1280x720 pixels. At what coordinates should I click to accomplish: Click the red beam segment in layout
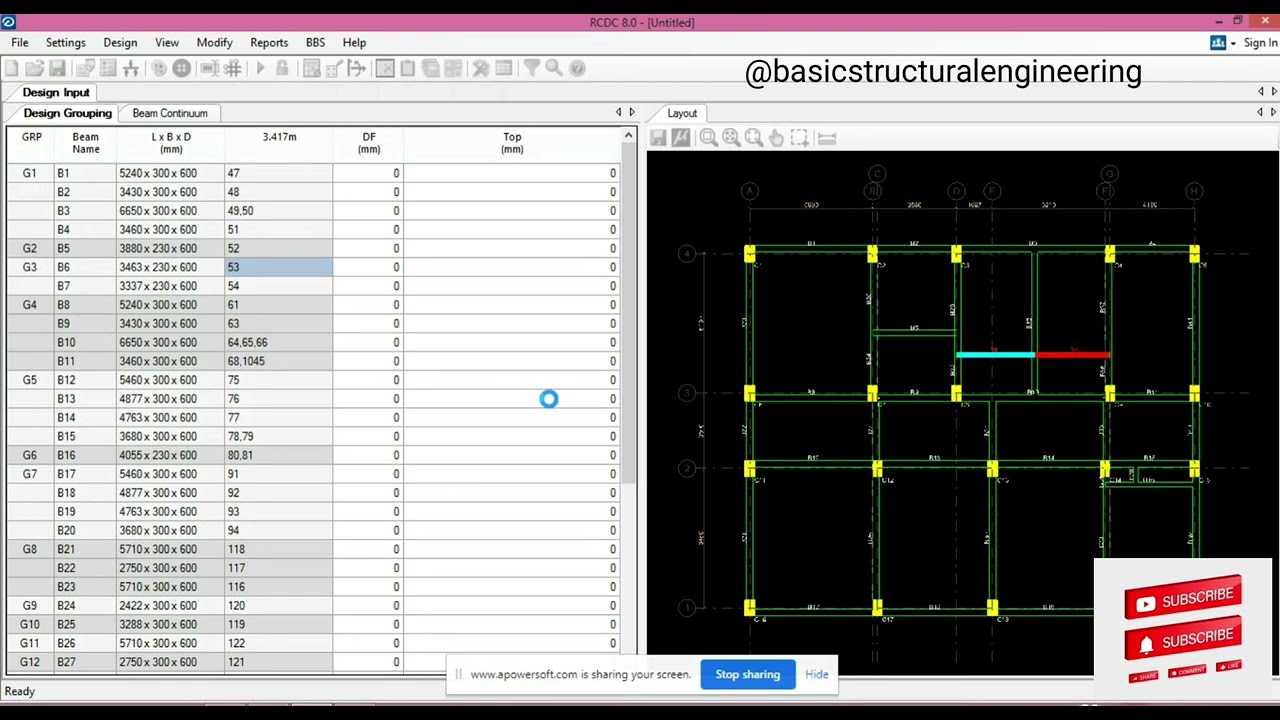pyautogui.click(x=1073, y=354)
